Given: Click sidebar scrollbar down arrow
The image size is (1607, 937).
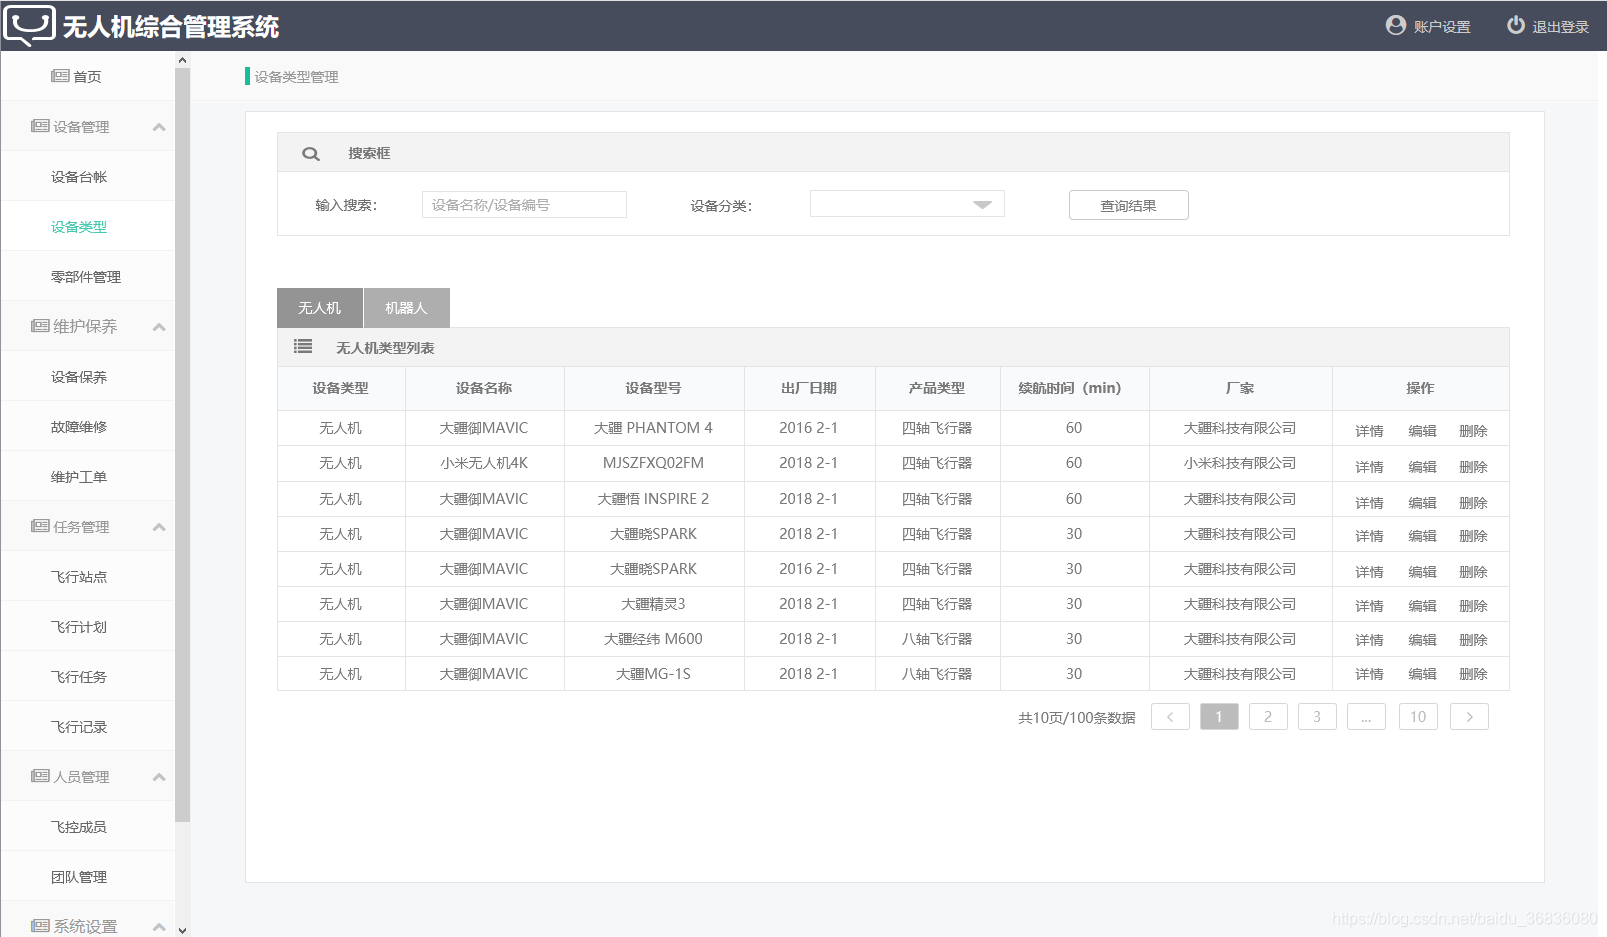Looking at the screenshot, I should (x=182, y=930).
